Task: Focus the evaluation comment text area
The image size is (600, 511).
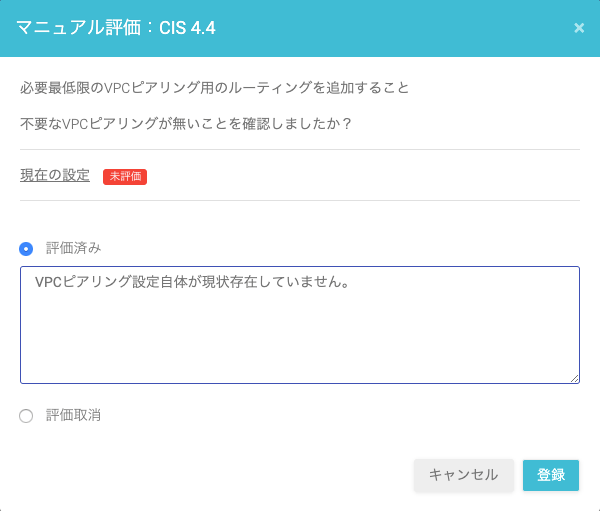Action: [300, 325]
